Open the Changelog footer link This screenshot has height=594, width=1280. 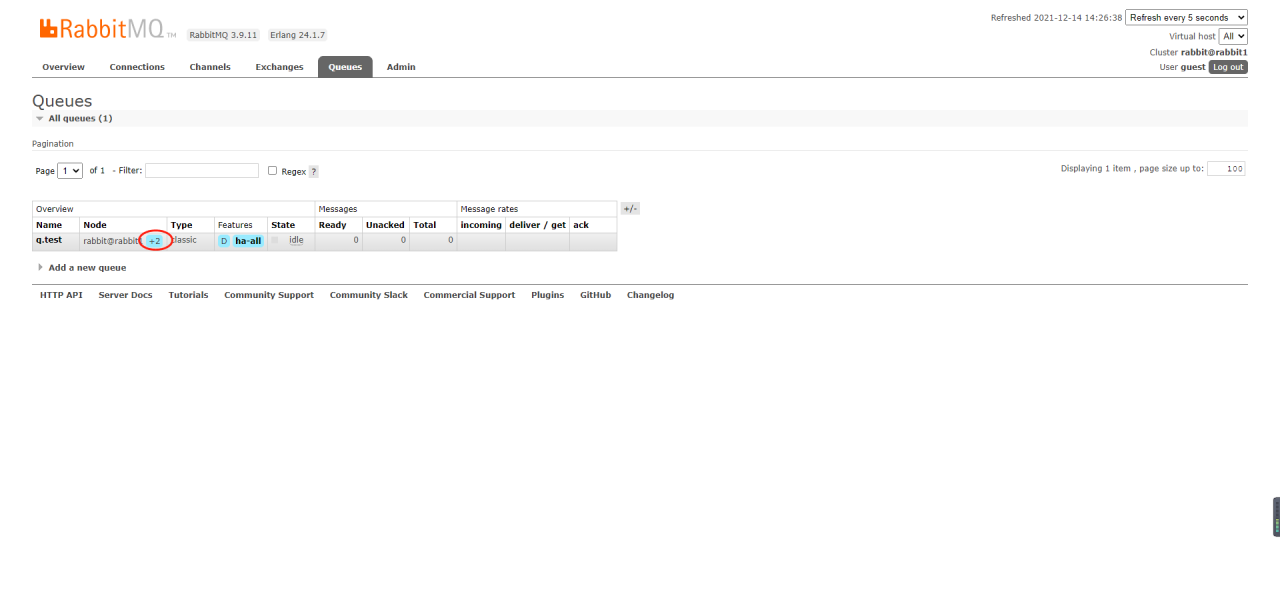(x=650, y=295)
